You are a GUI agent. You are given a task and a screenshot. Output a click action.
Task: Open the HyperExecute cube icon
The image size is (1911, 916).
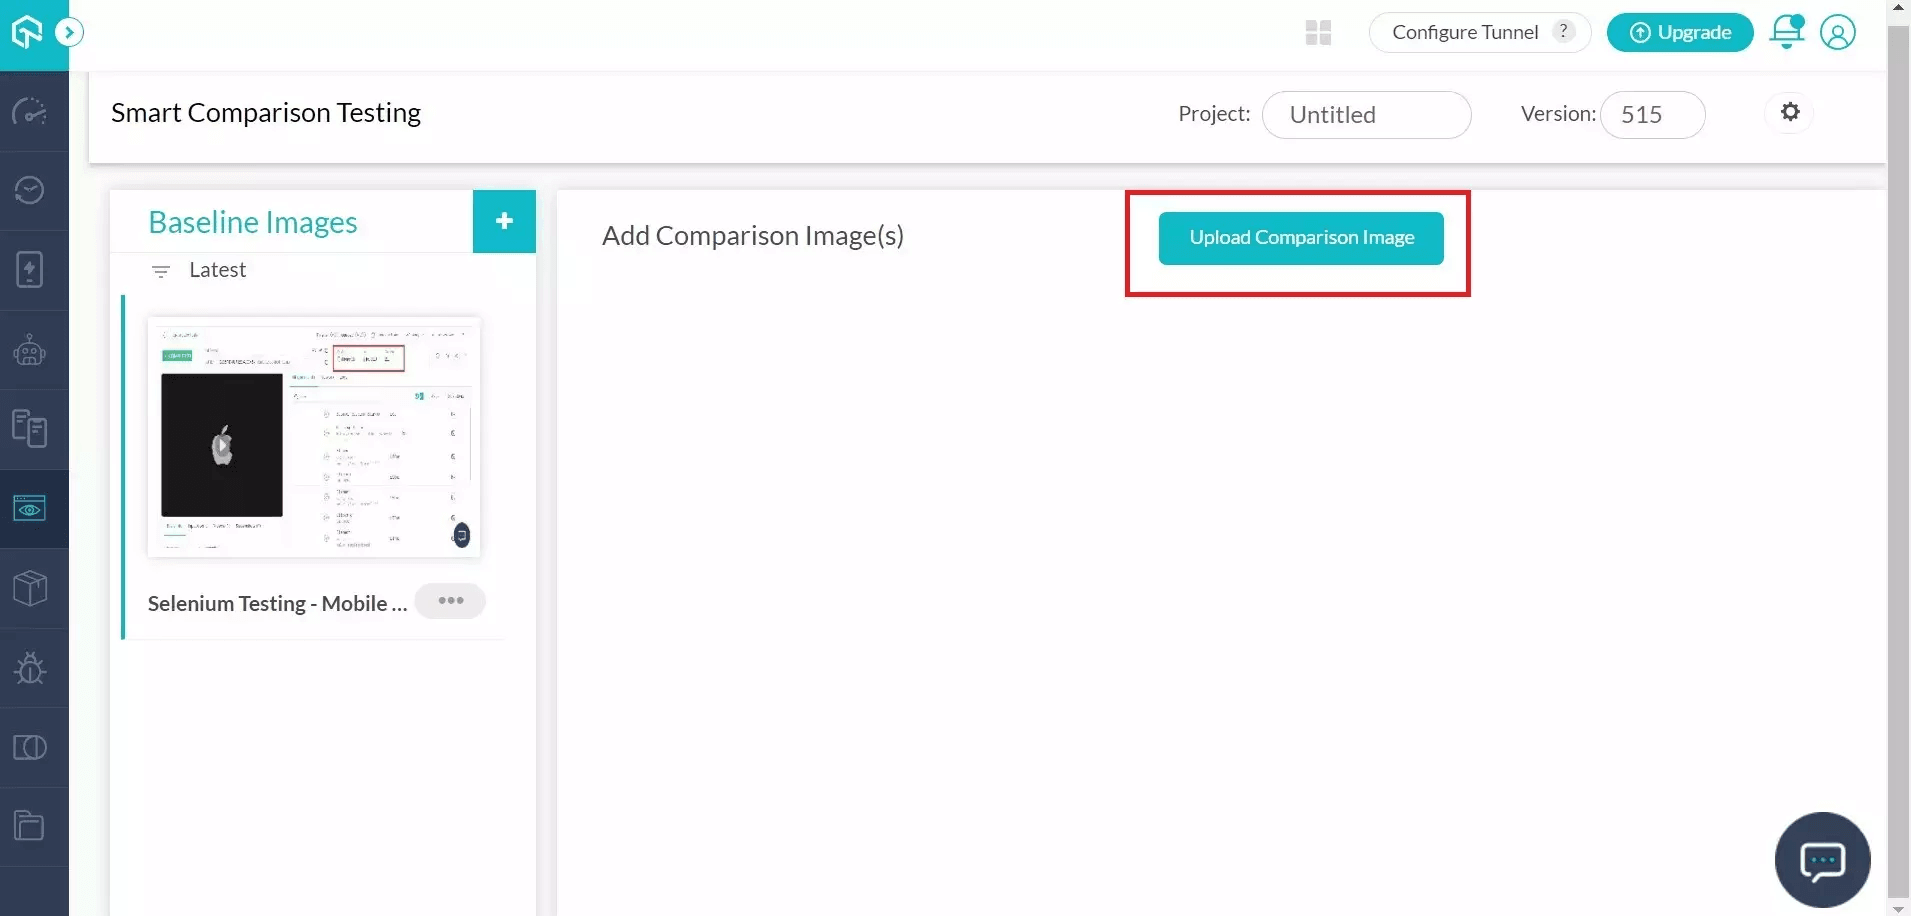(x=30, y=588)
